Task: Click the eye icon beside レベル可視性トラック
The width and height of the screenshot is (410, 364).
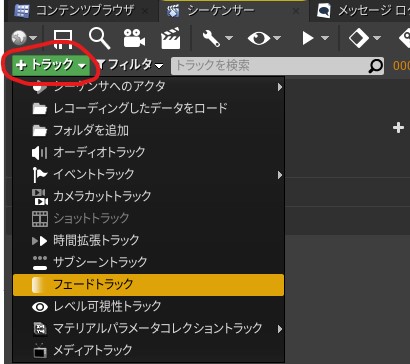Action: [40, 307]
